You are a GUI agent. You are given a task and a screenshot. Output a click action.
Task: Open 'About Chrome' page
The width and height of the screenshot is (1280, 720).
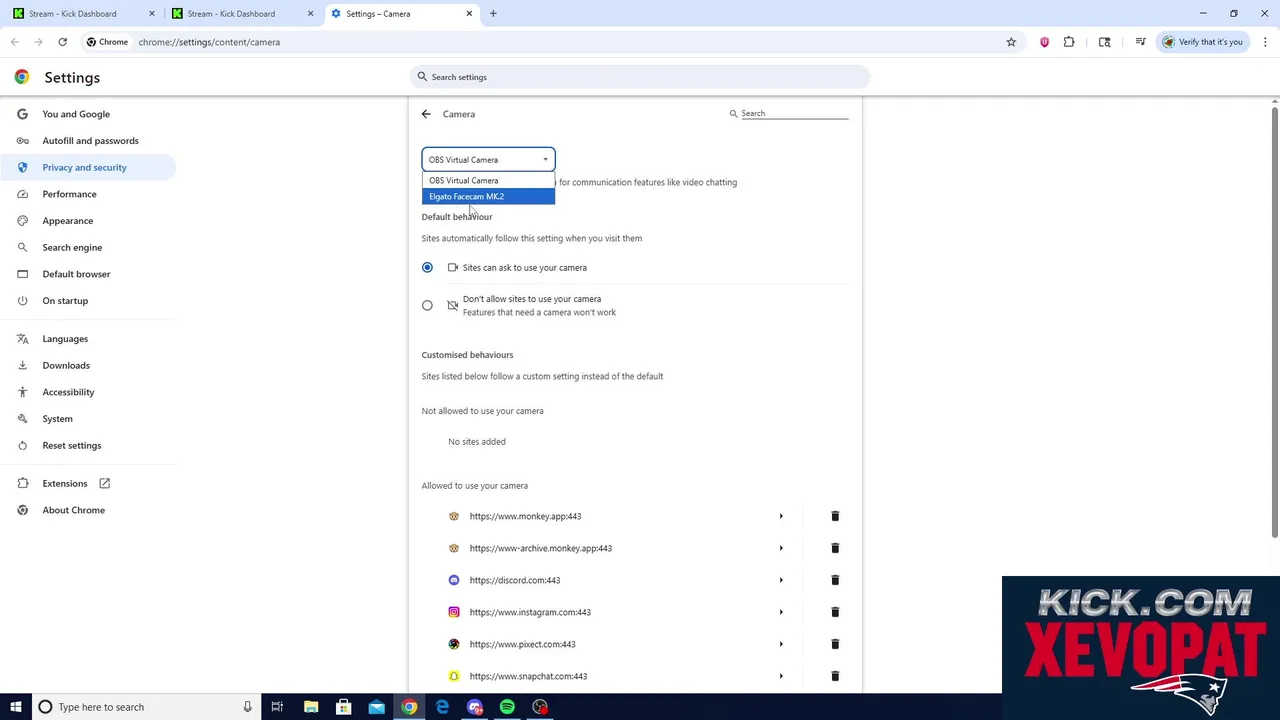coord(88,510)
